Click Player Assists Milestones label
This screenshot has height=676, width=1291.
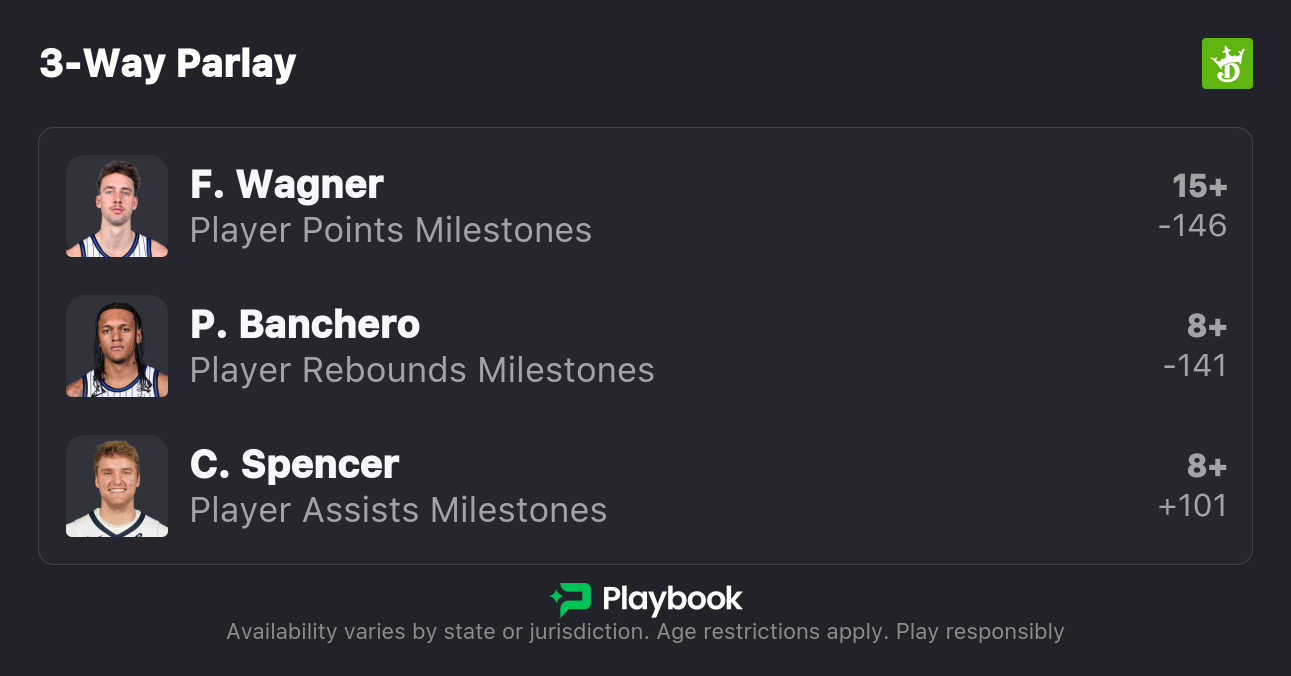coord(398,511)
